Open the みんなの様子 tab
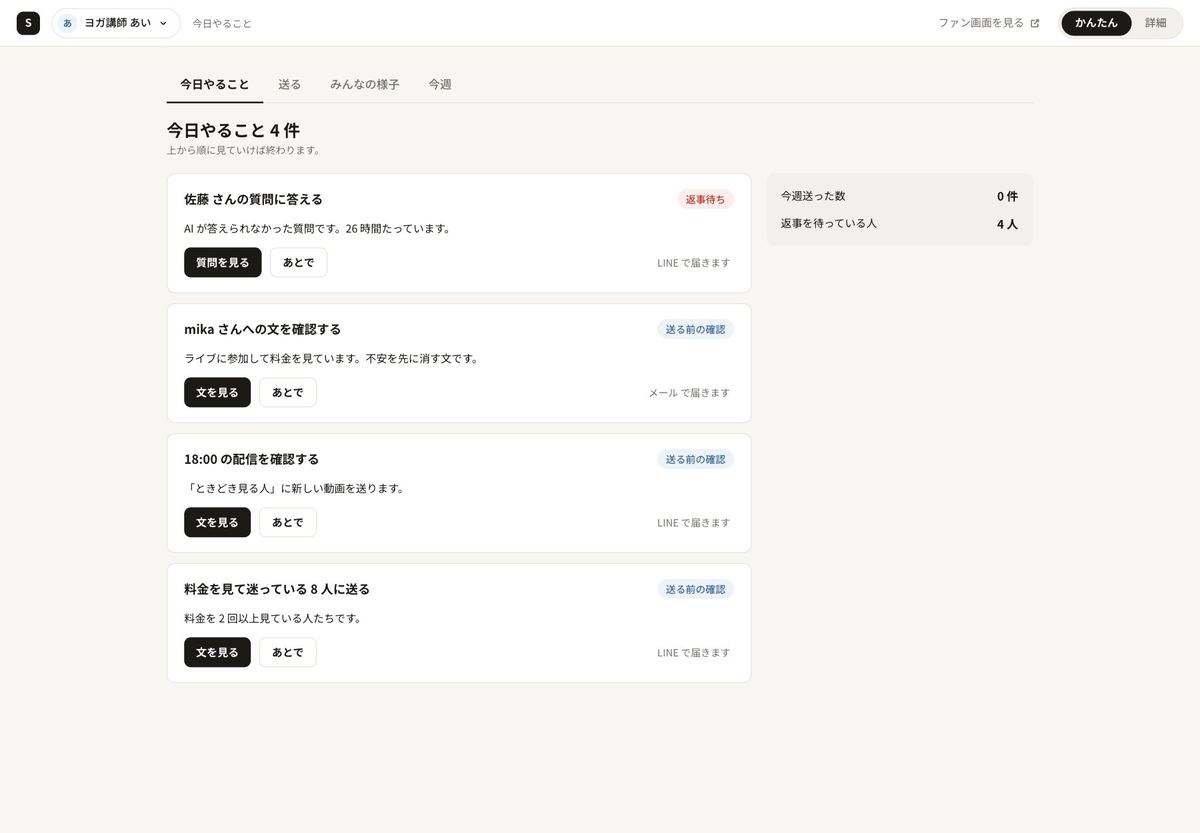The width and height of the screenshot is (1200, 833). [365, 85]
